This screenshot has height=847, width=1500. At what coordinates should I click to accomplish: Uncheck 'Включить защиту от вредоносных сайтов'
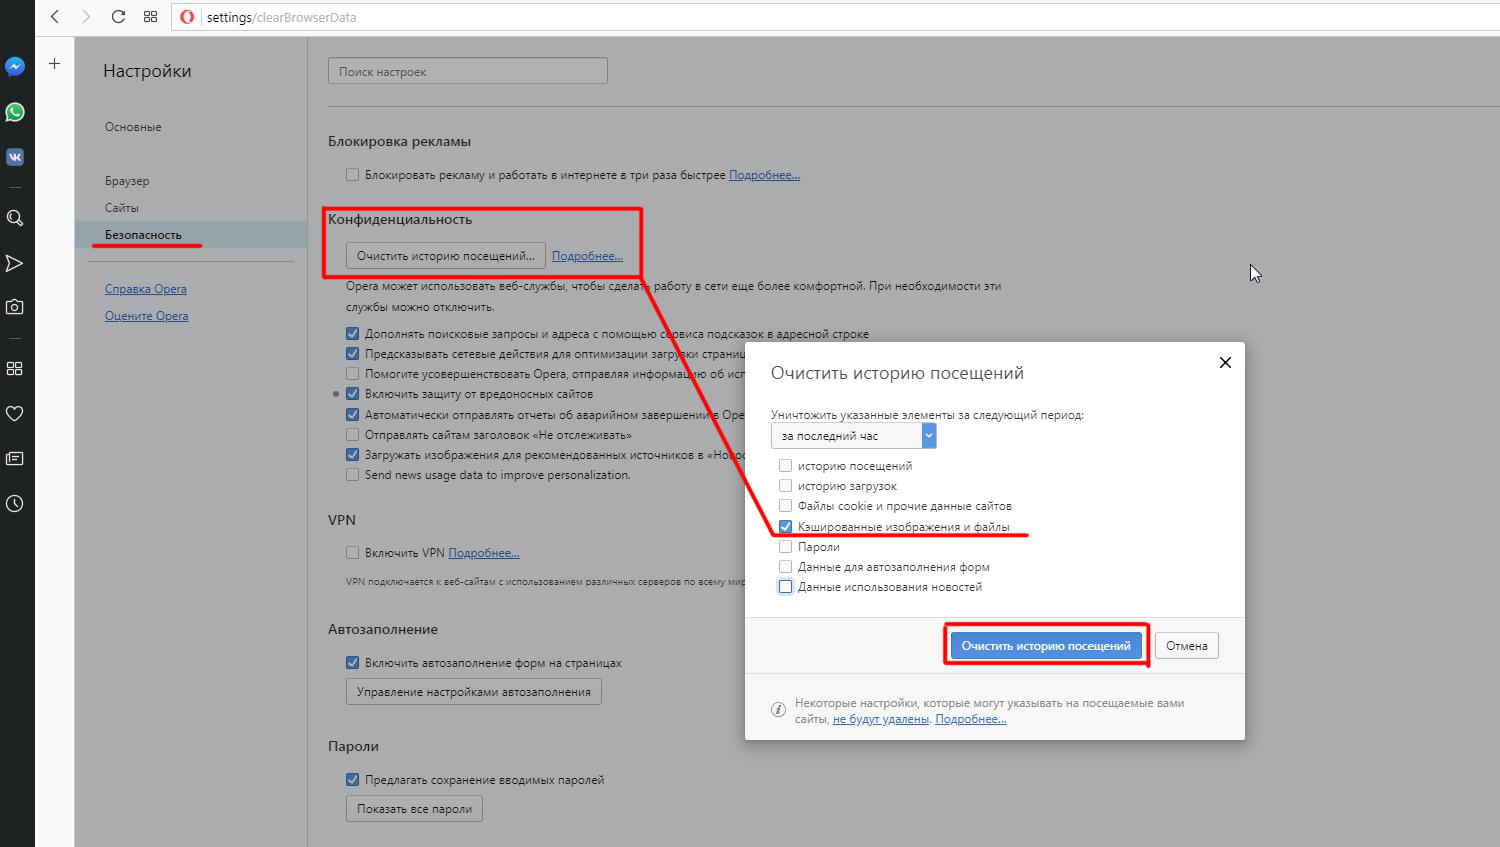click(x=352, y=394)
